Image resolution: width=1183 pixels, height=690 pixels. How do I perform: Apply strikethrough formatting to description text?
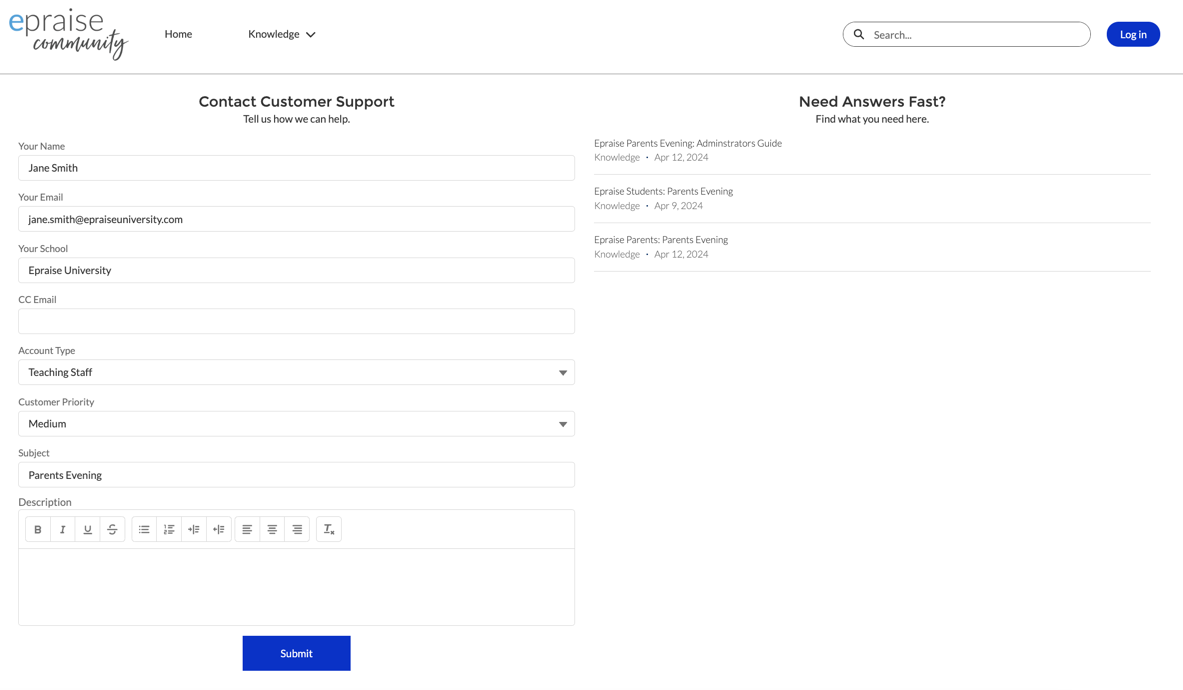pyautogui.click(x=112, y=528)
